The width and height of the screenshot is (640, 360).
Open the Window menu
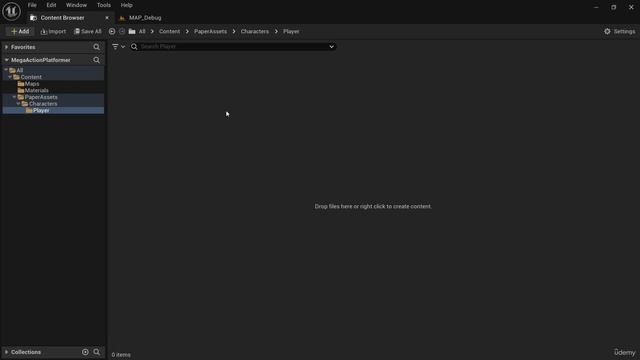point(76,5)
